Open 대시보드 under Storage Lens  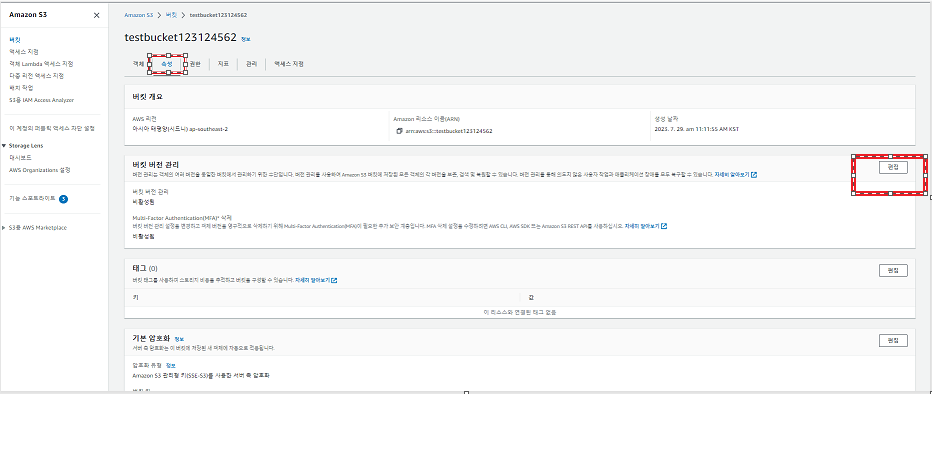pyautogui.click(x=20, y=158)
